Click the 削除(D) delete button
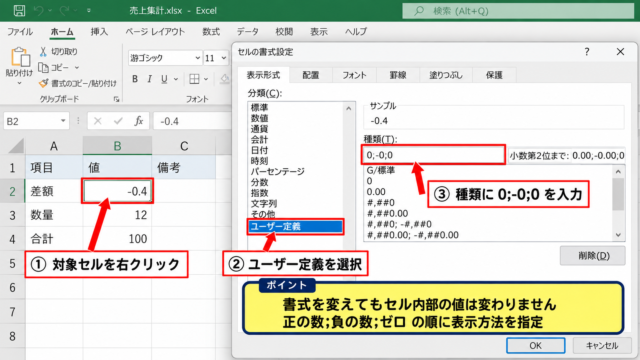 [x=593, y=256]
